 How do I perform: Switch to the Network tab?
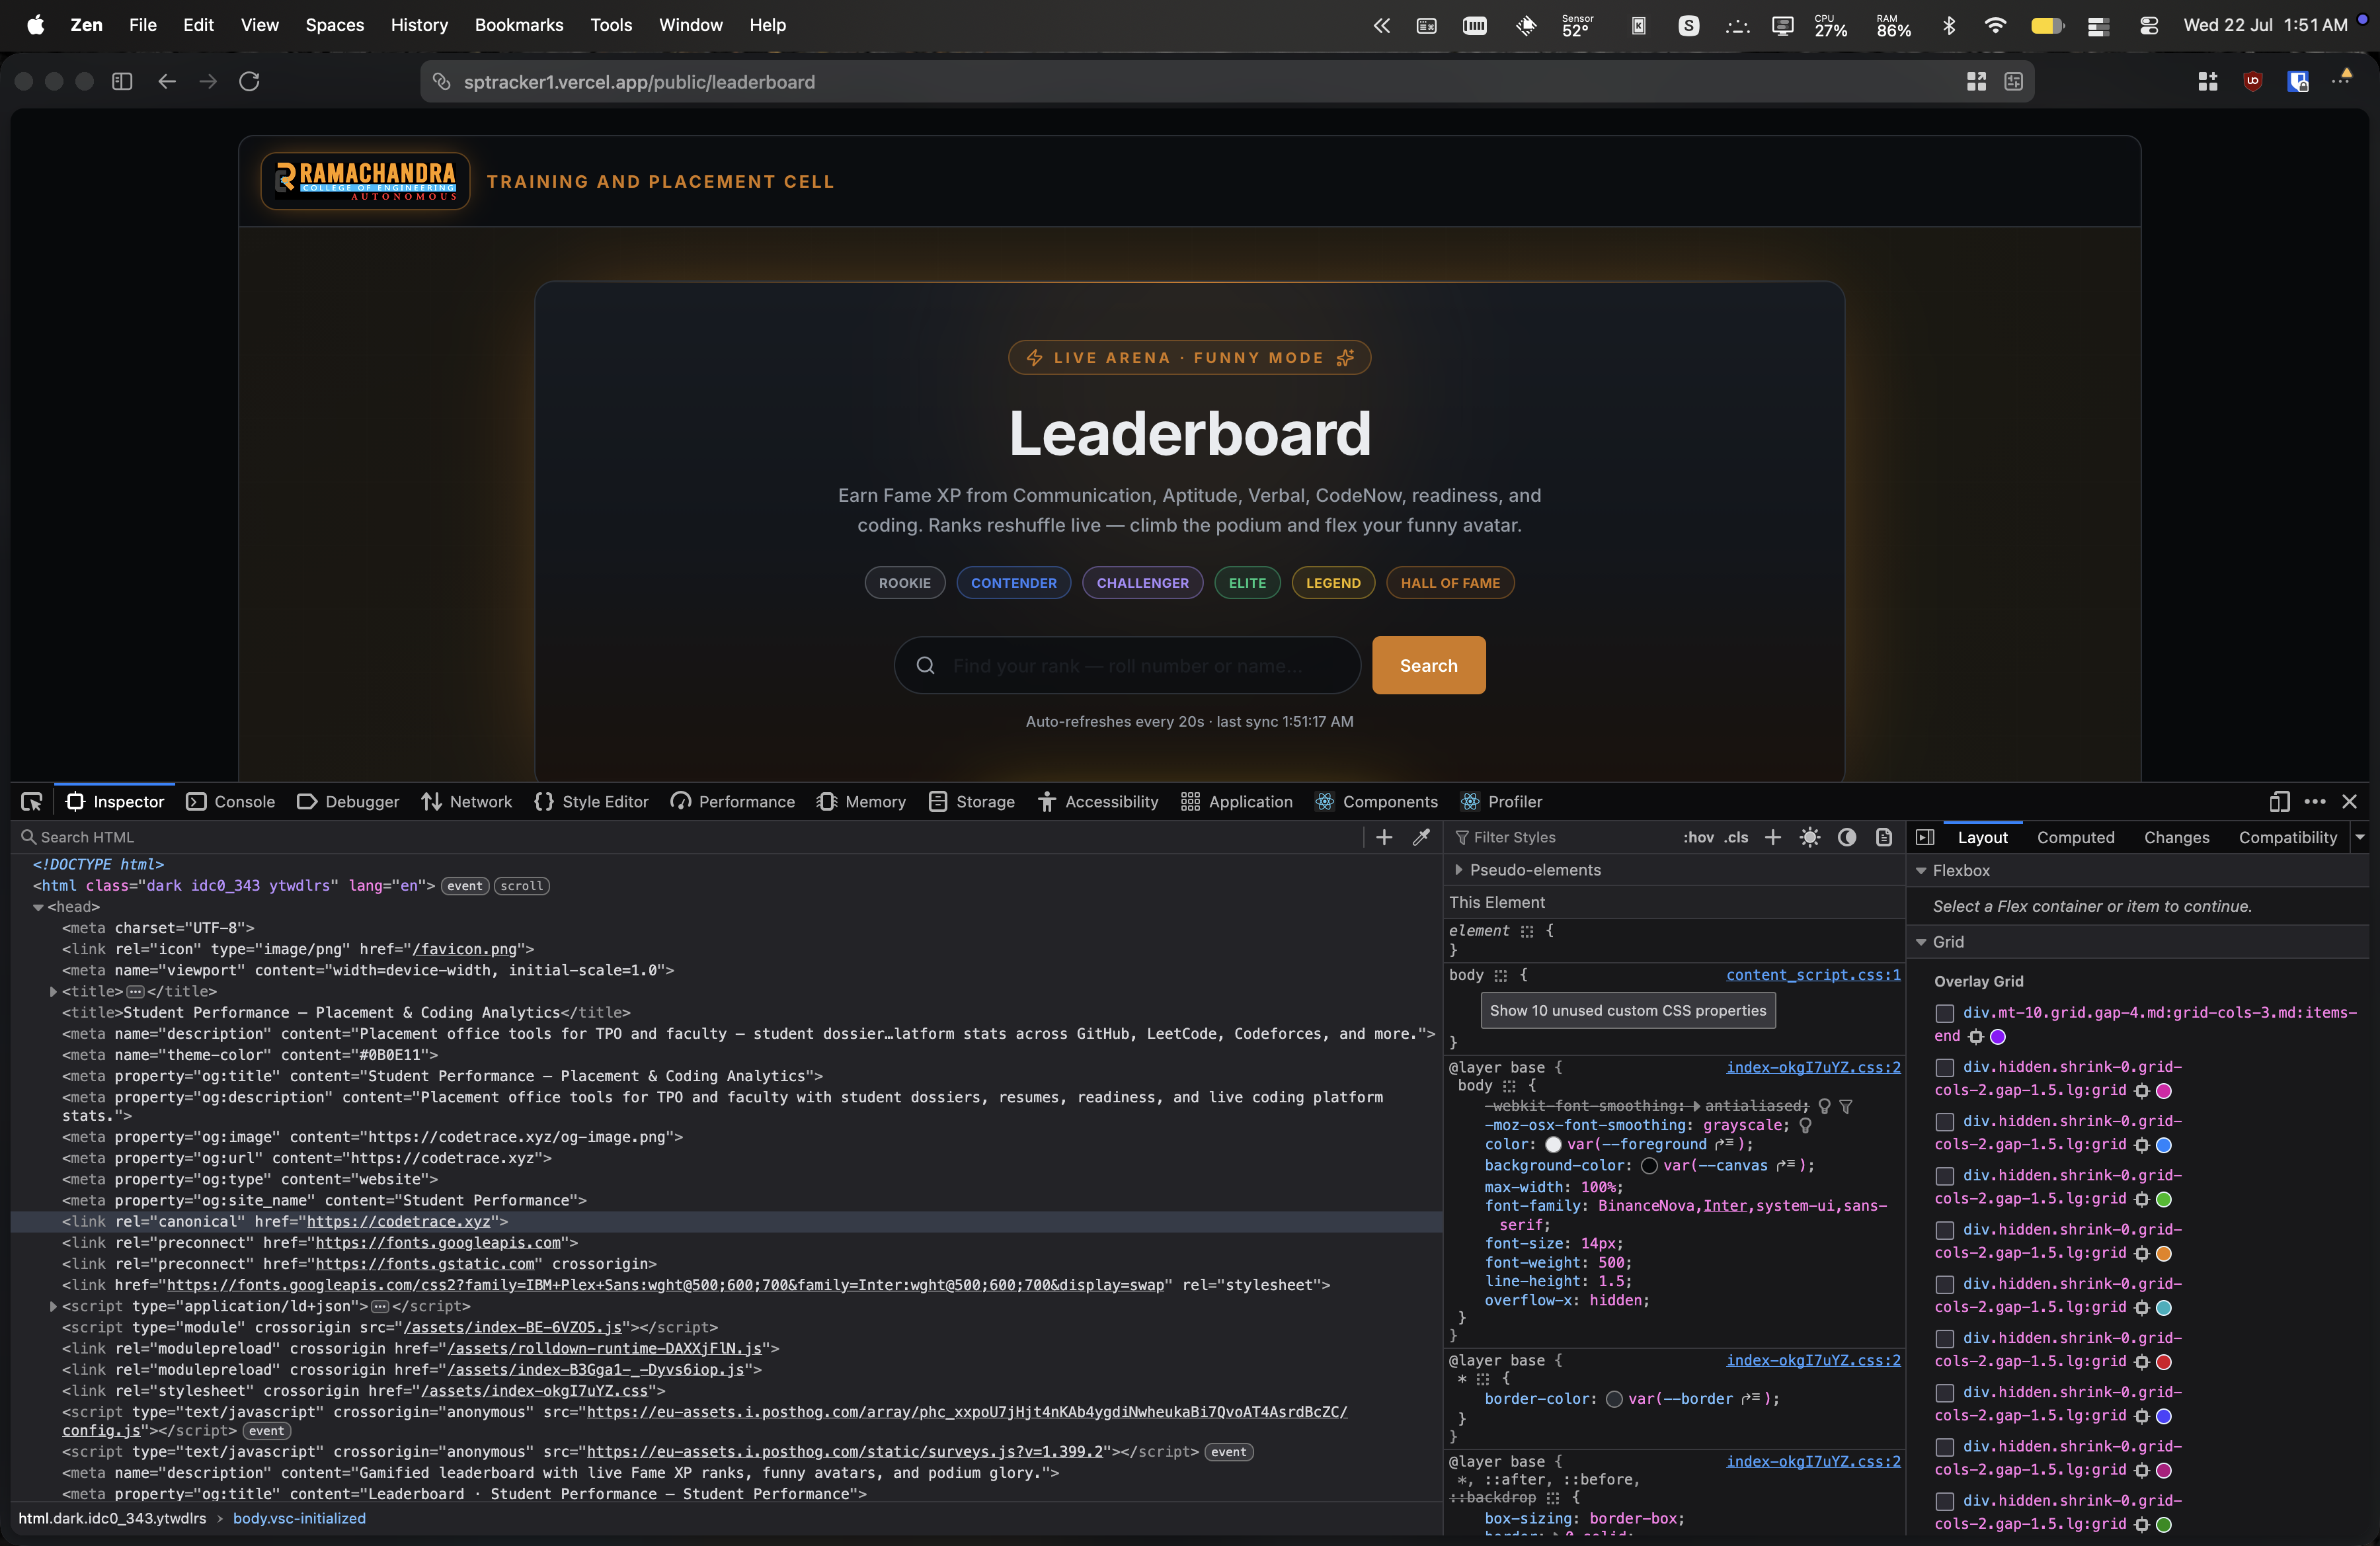pyautogui.click(x=466, y=801)
